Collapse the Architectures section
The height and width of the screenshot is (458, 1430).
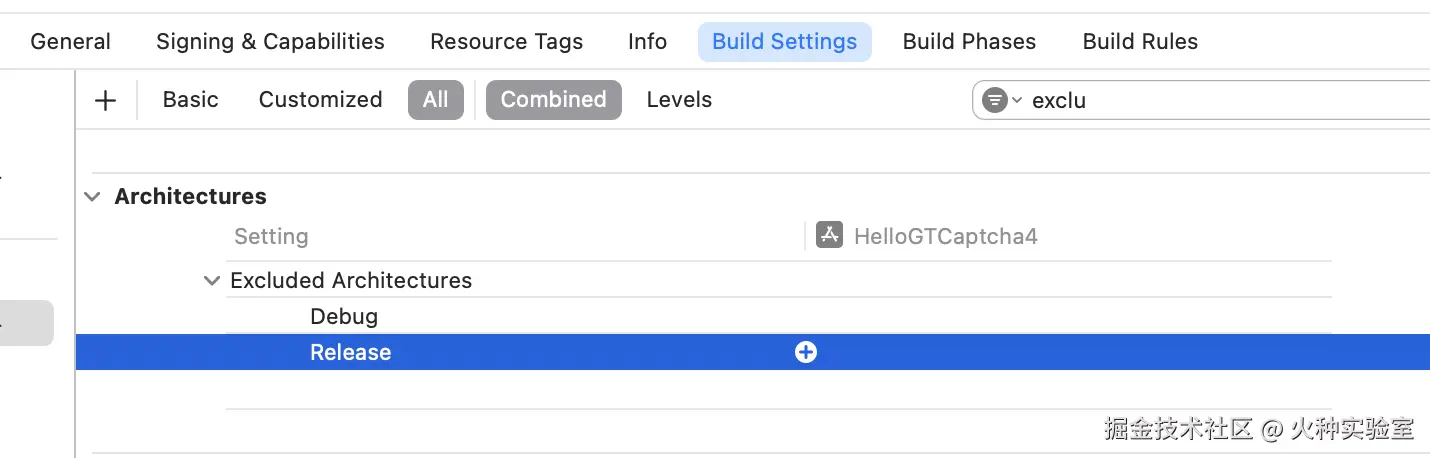coord(93,197)
